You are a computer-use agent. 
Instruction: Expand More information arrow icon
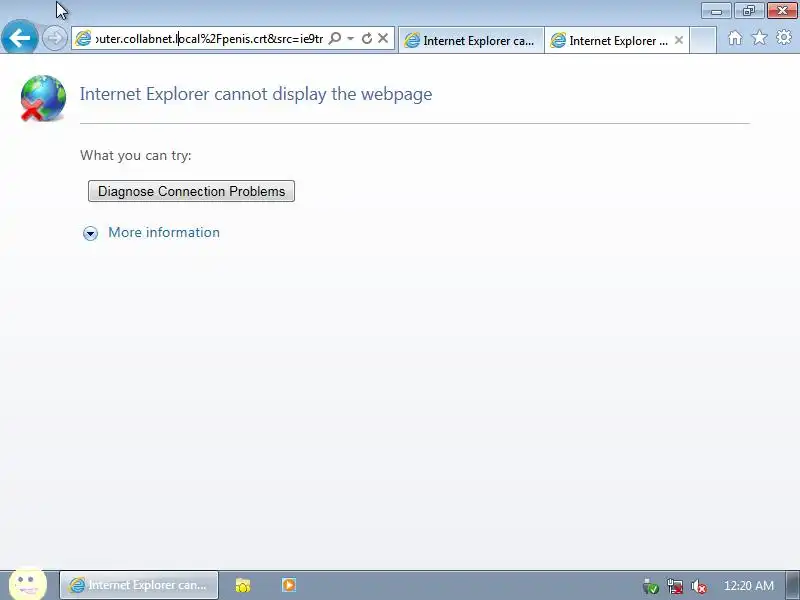(90, 233)
